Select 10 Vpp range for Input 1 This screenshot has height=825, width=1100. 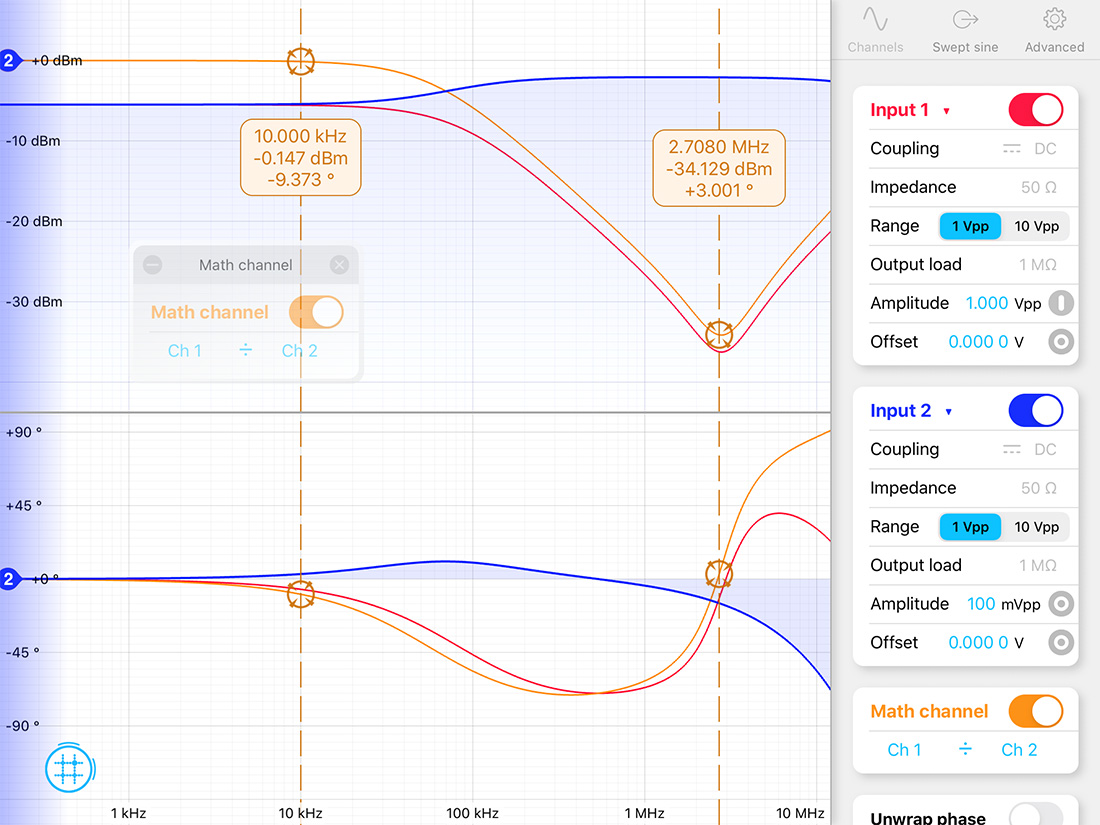[x=1036, y=226]
